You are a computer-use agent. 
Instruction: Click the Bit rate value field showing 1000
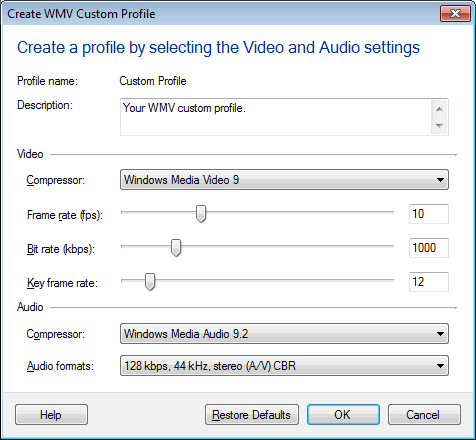coord(429,248)
